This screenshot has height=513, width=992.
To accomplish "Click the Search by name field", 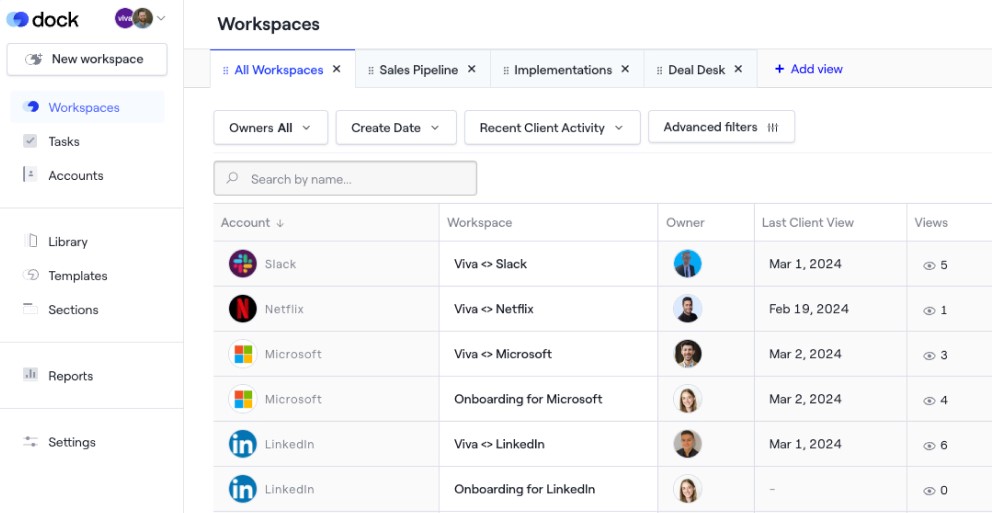I will 345,179.
